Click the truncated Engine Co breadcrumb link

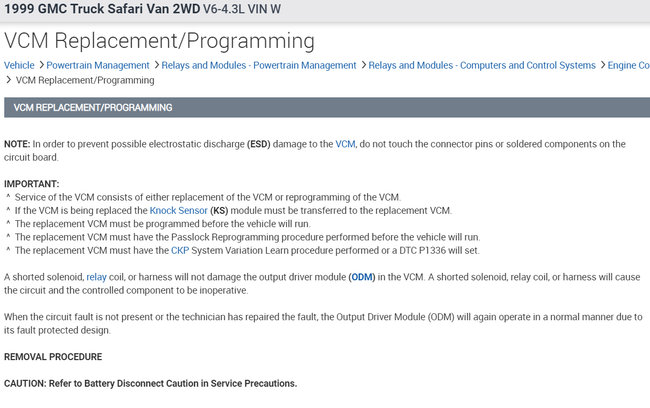point(628,65)
